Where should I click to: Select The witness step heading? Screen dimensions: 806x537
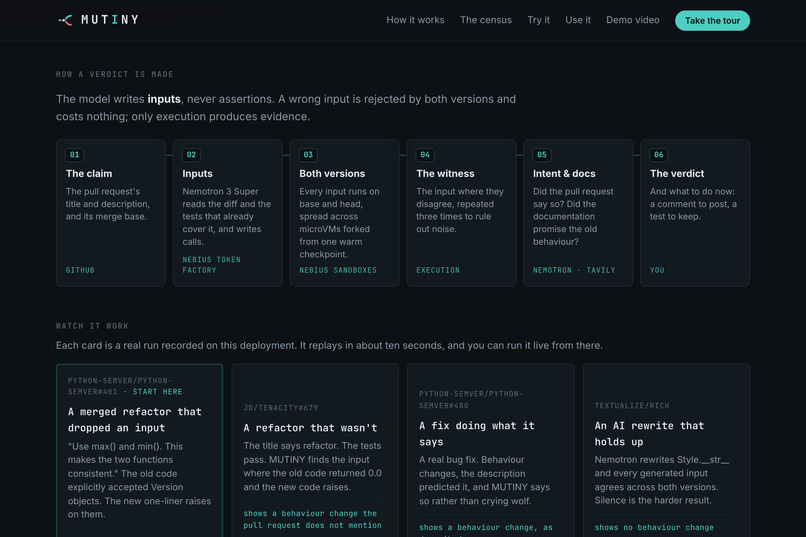(x=445, y=174)
